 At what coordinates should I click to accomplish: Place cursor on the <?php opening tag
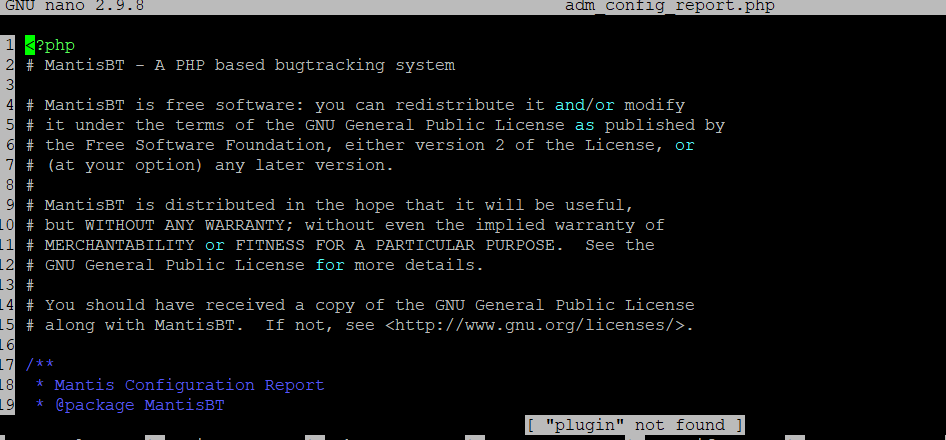[50, 45]
